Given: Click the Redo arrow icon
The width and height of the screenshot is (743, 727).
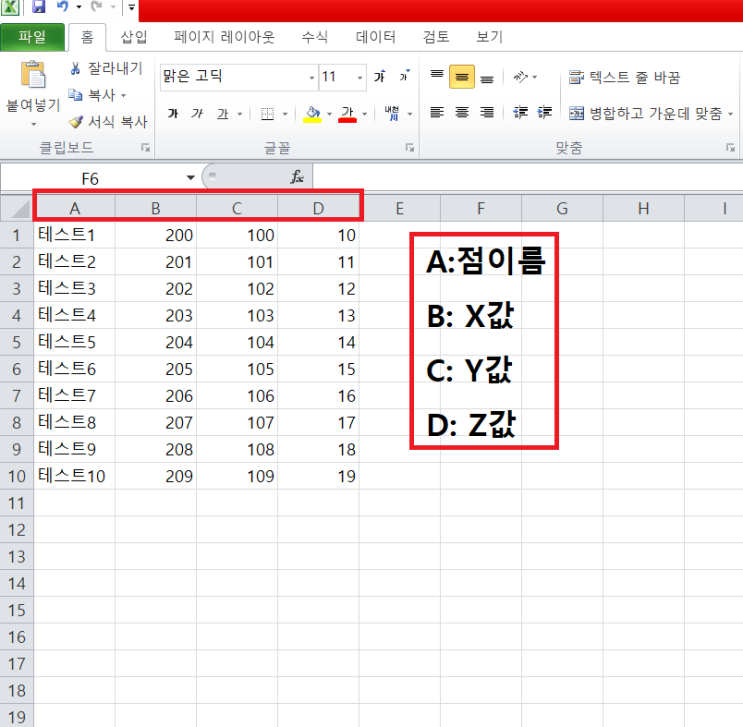Looking at the screenshot, I should (97, 6).
